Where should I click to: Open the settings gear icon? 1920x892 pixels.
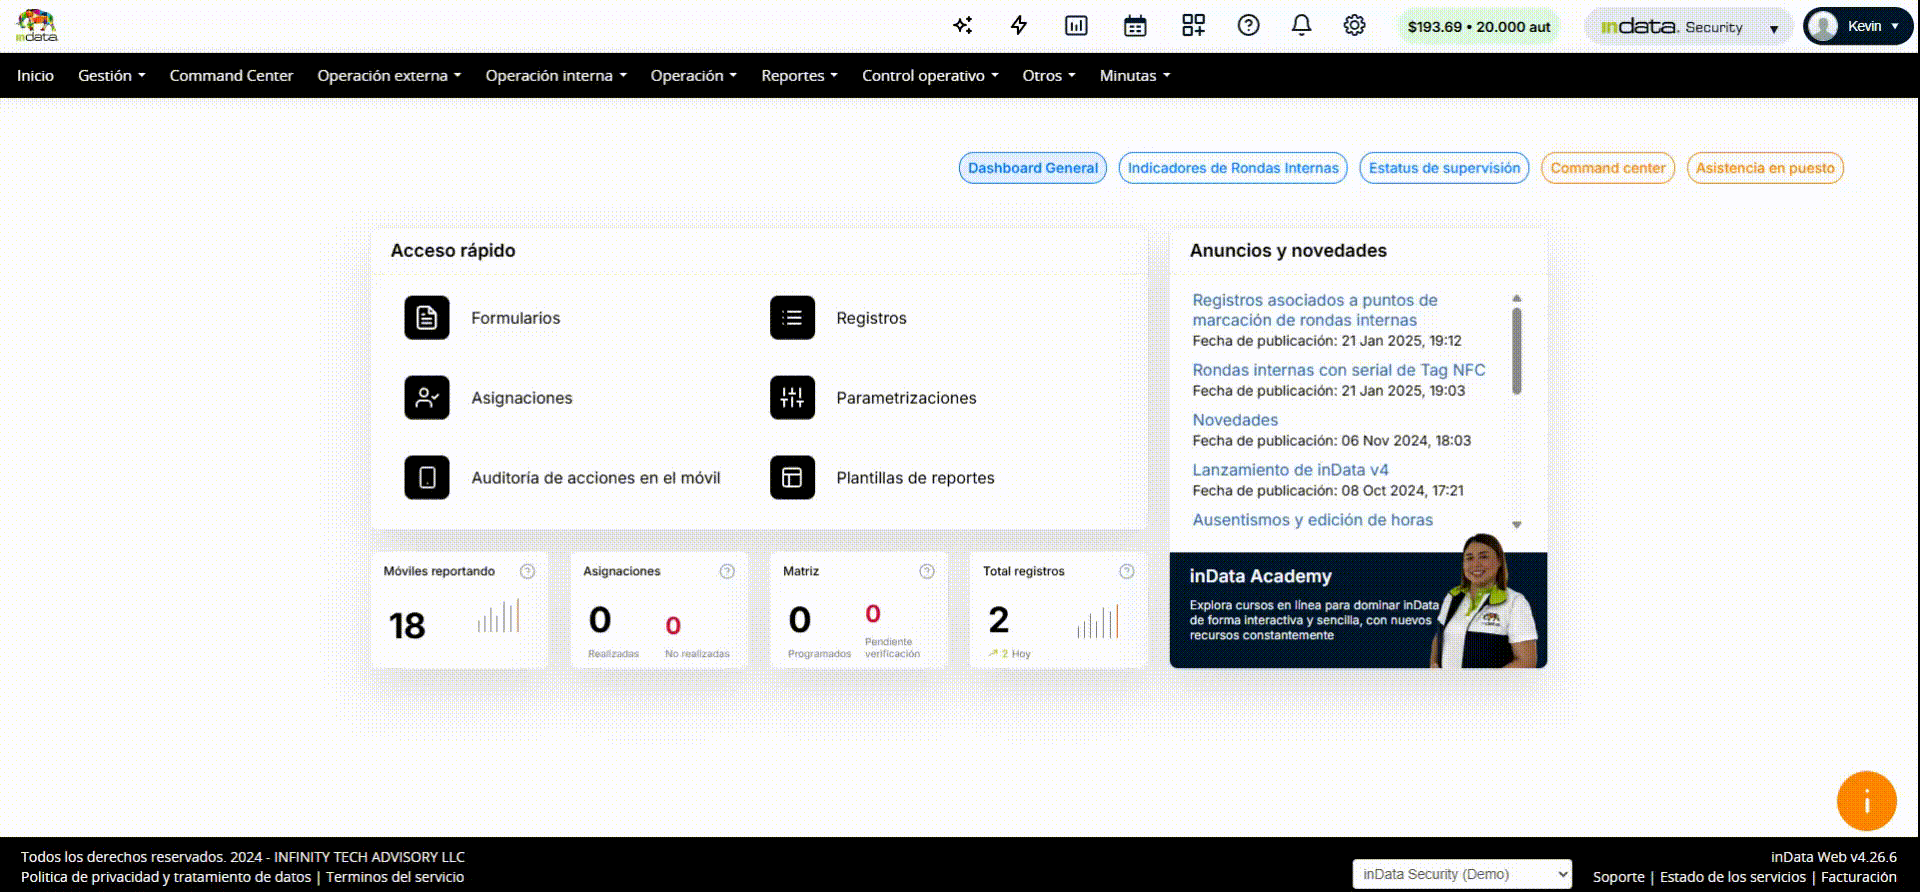(x=1354, y=26)
